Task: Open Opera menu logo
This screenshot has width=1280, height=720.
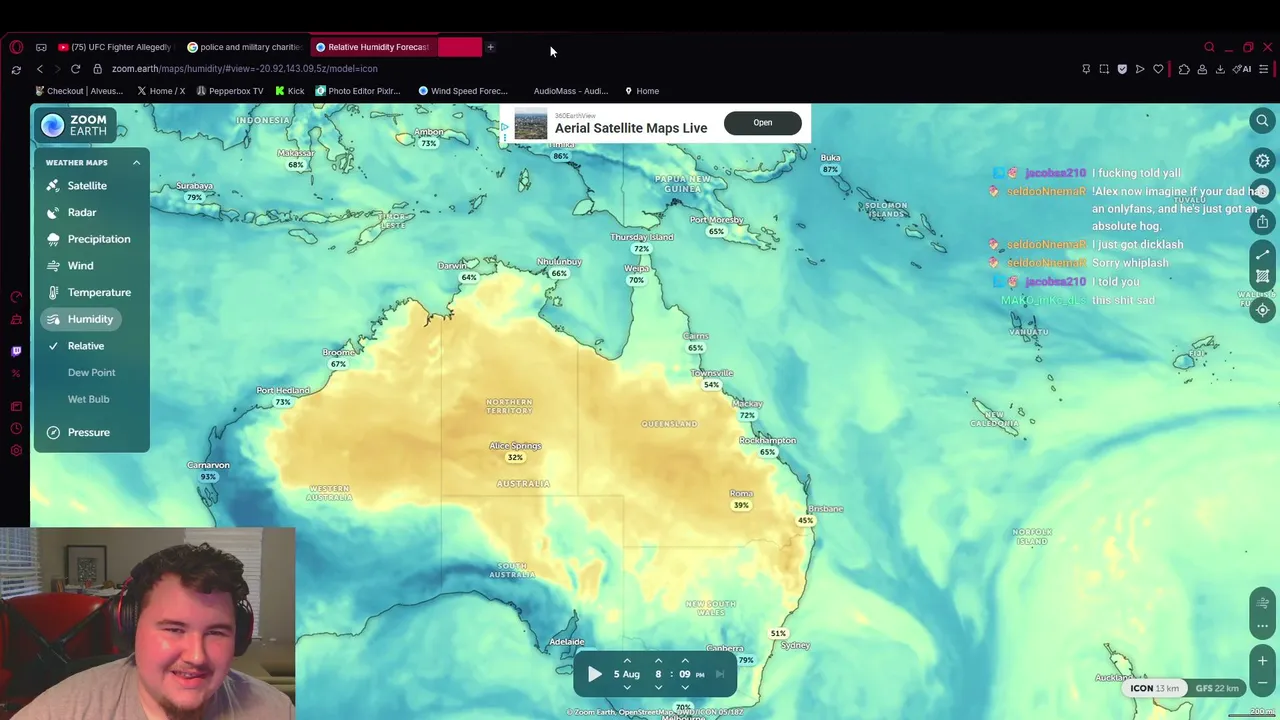Action: (16, 47)
